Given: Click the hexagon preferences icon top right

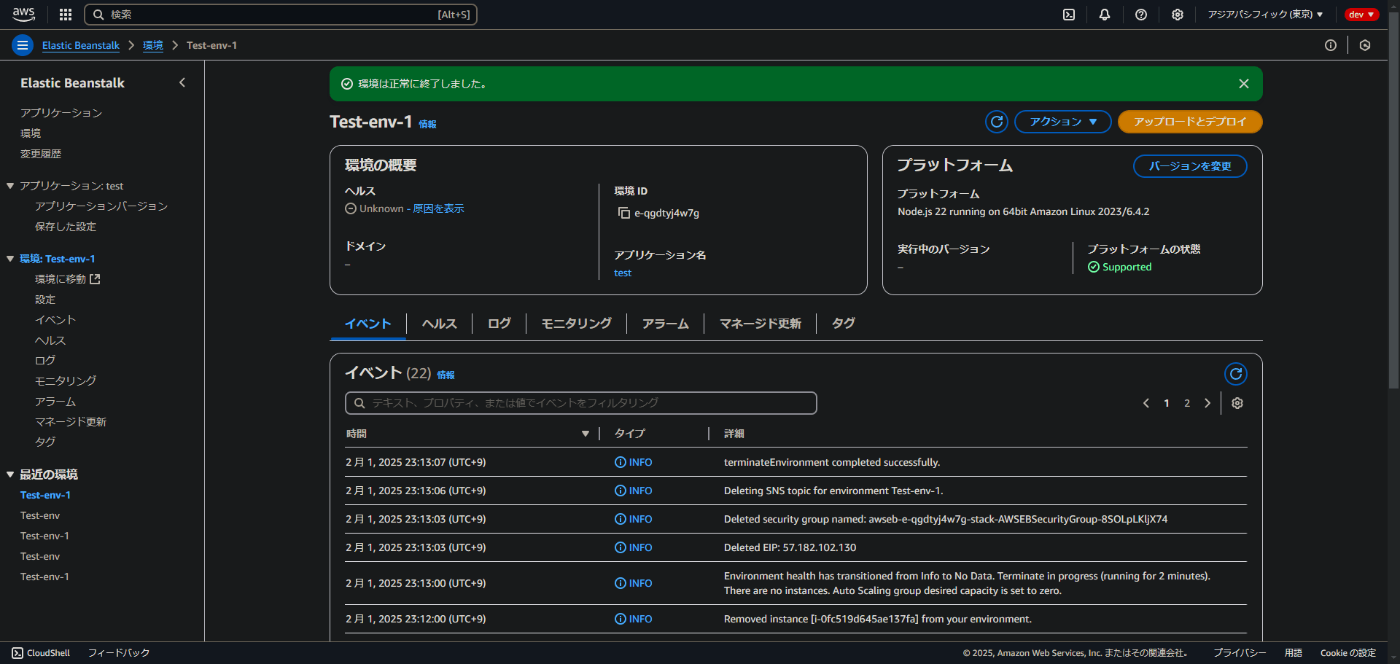Looking at the screenshot, I should pyautogui.click(x=1364, y=45).
